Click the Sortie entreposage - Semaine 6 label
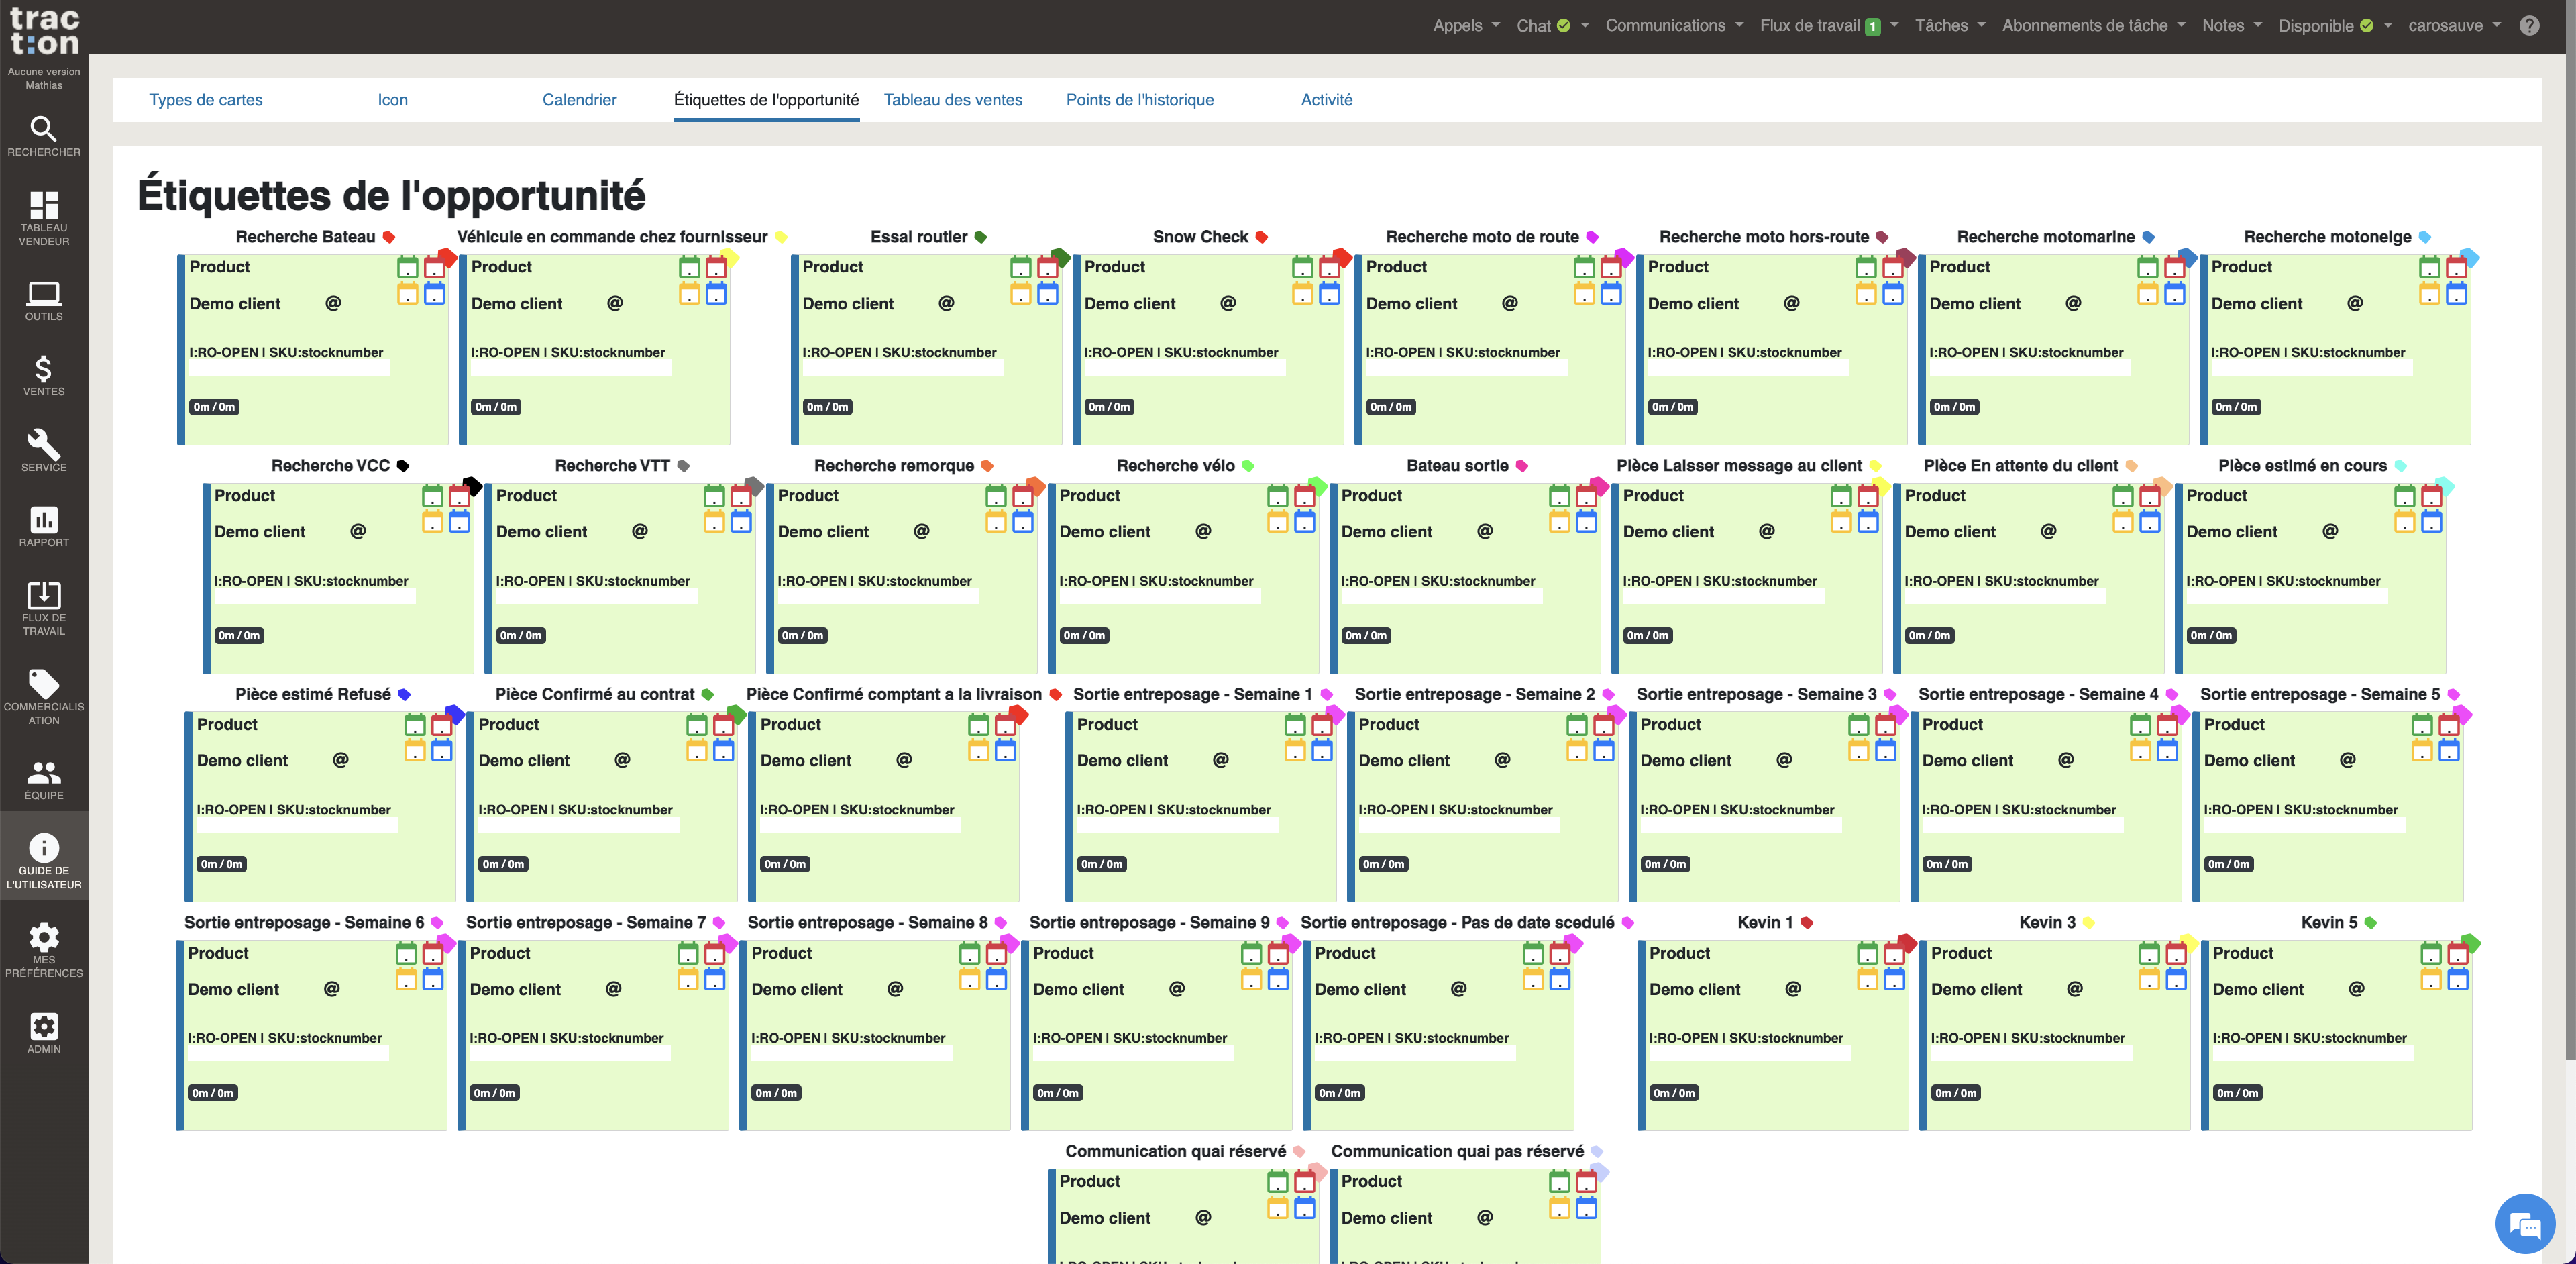The width and height of the screenshot is (2576, 1264). click(304, 922)
